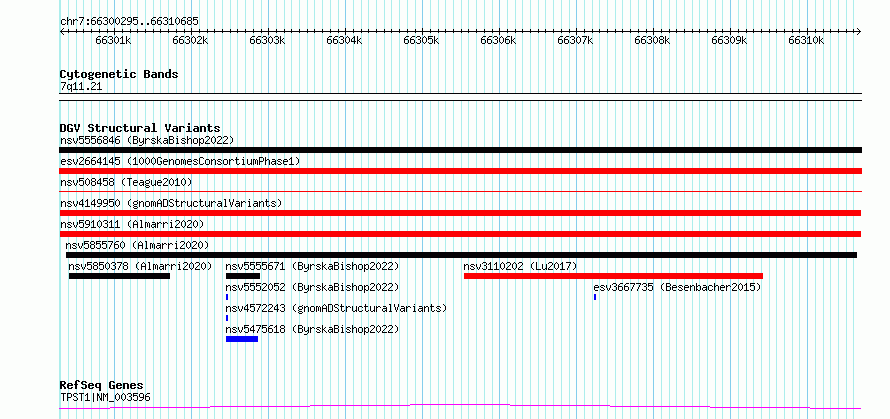Click the nsv508458 (Teague2010) label

126,182
